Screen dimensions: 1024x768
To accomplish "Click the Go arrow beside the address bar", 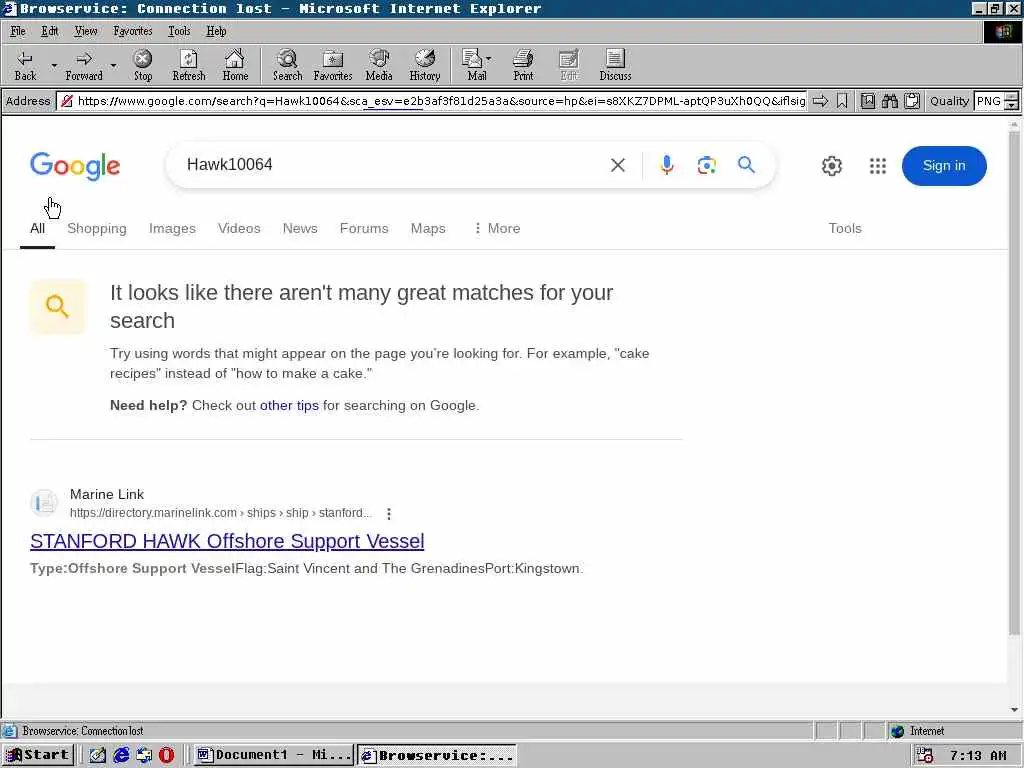I will pos(820,101).
